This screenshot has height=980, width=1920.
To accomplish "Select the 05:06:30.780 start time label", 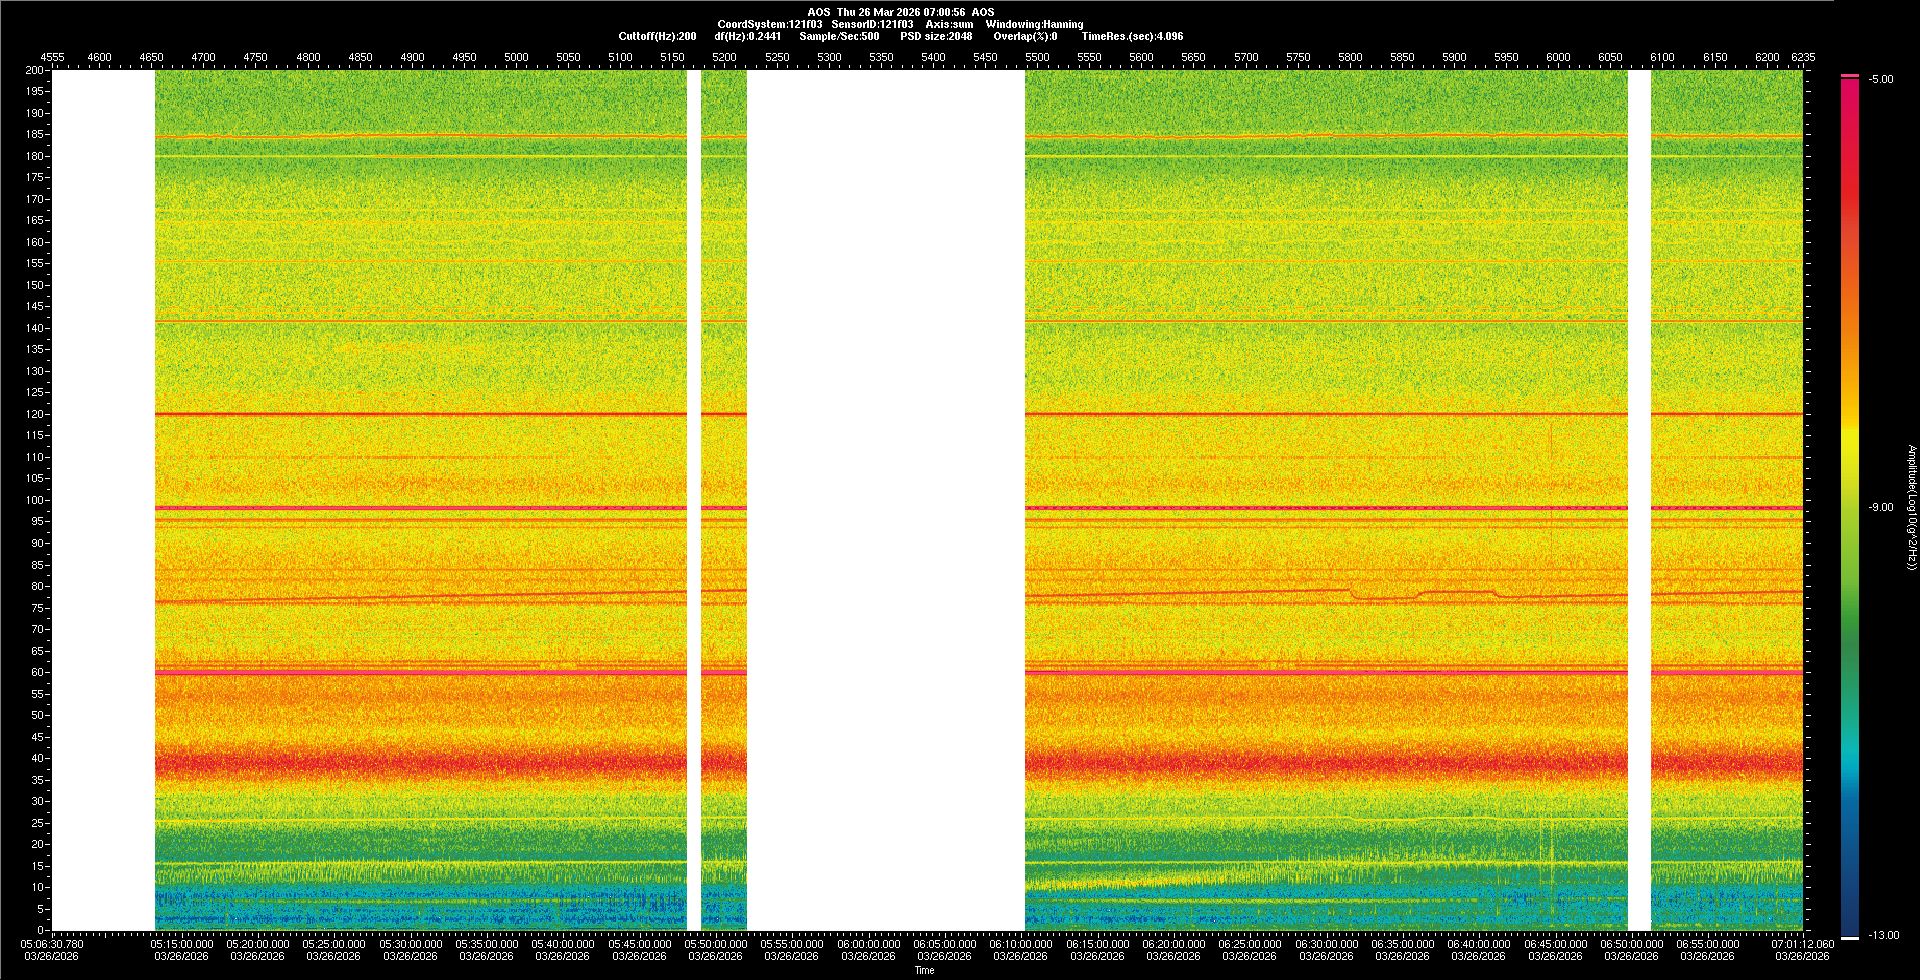I will coord(53,943).
